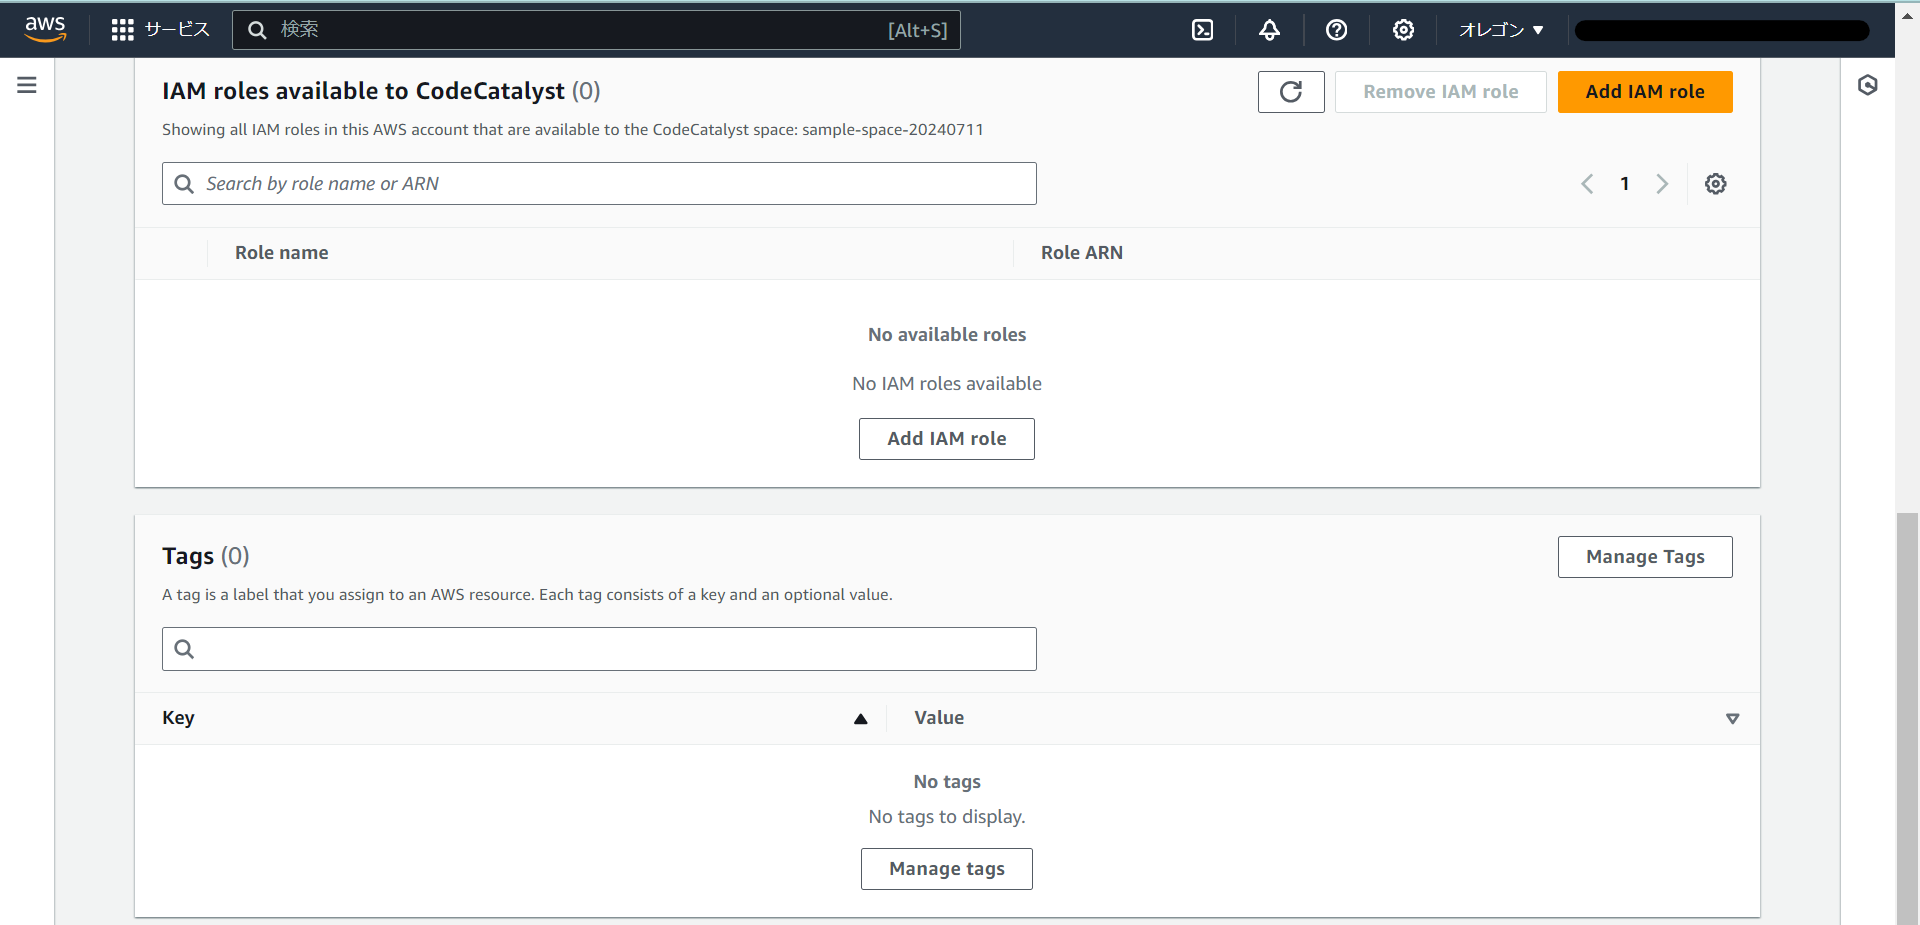The width and height of the screenshot is (1920, 925).
Task: Refresh the IAM roles list
Action: click(1290, 91)
